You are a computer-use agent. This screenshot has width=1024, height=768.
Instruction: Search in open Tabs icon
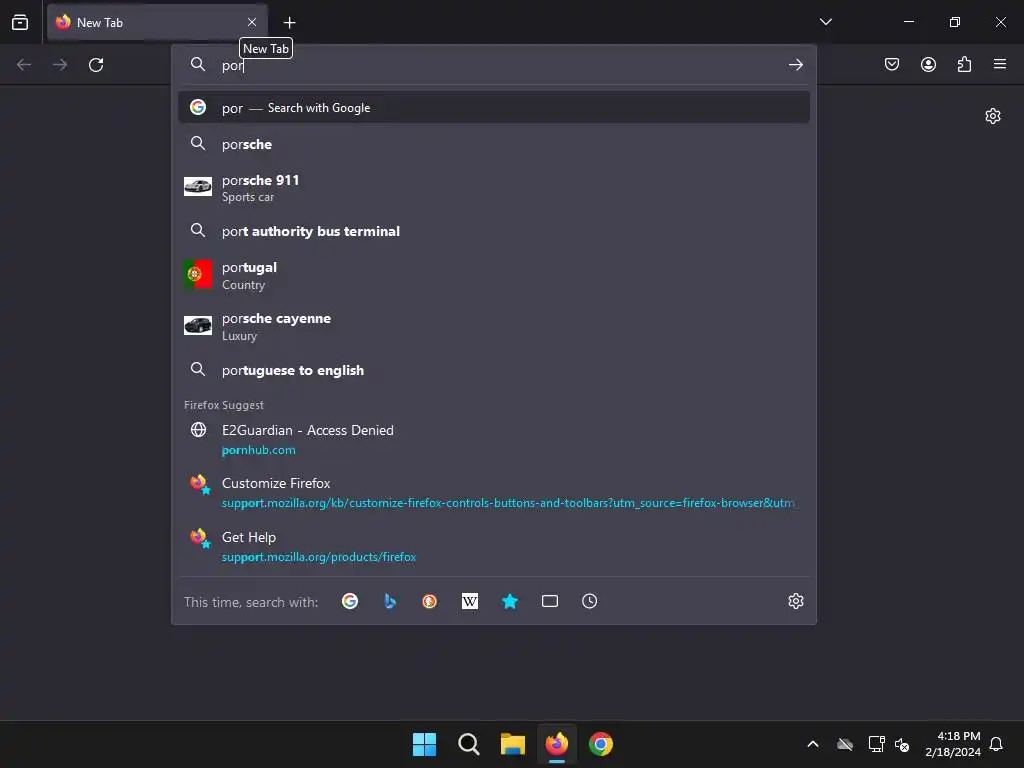tap(550, 601)
